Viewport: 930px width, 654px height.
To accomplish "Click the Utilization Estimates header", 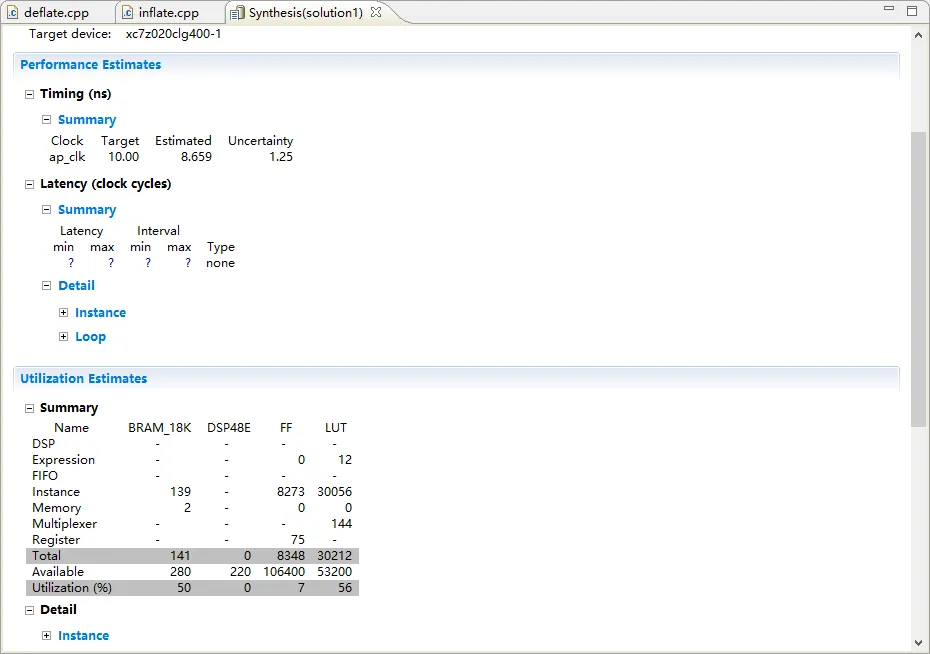I will point(84,379).
